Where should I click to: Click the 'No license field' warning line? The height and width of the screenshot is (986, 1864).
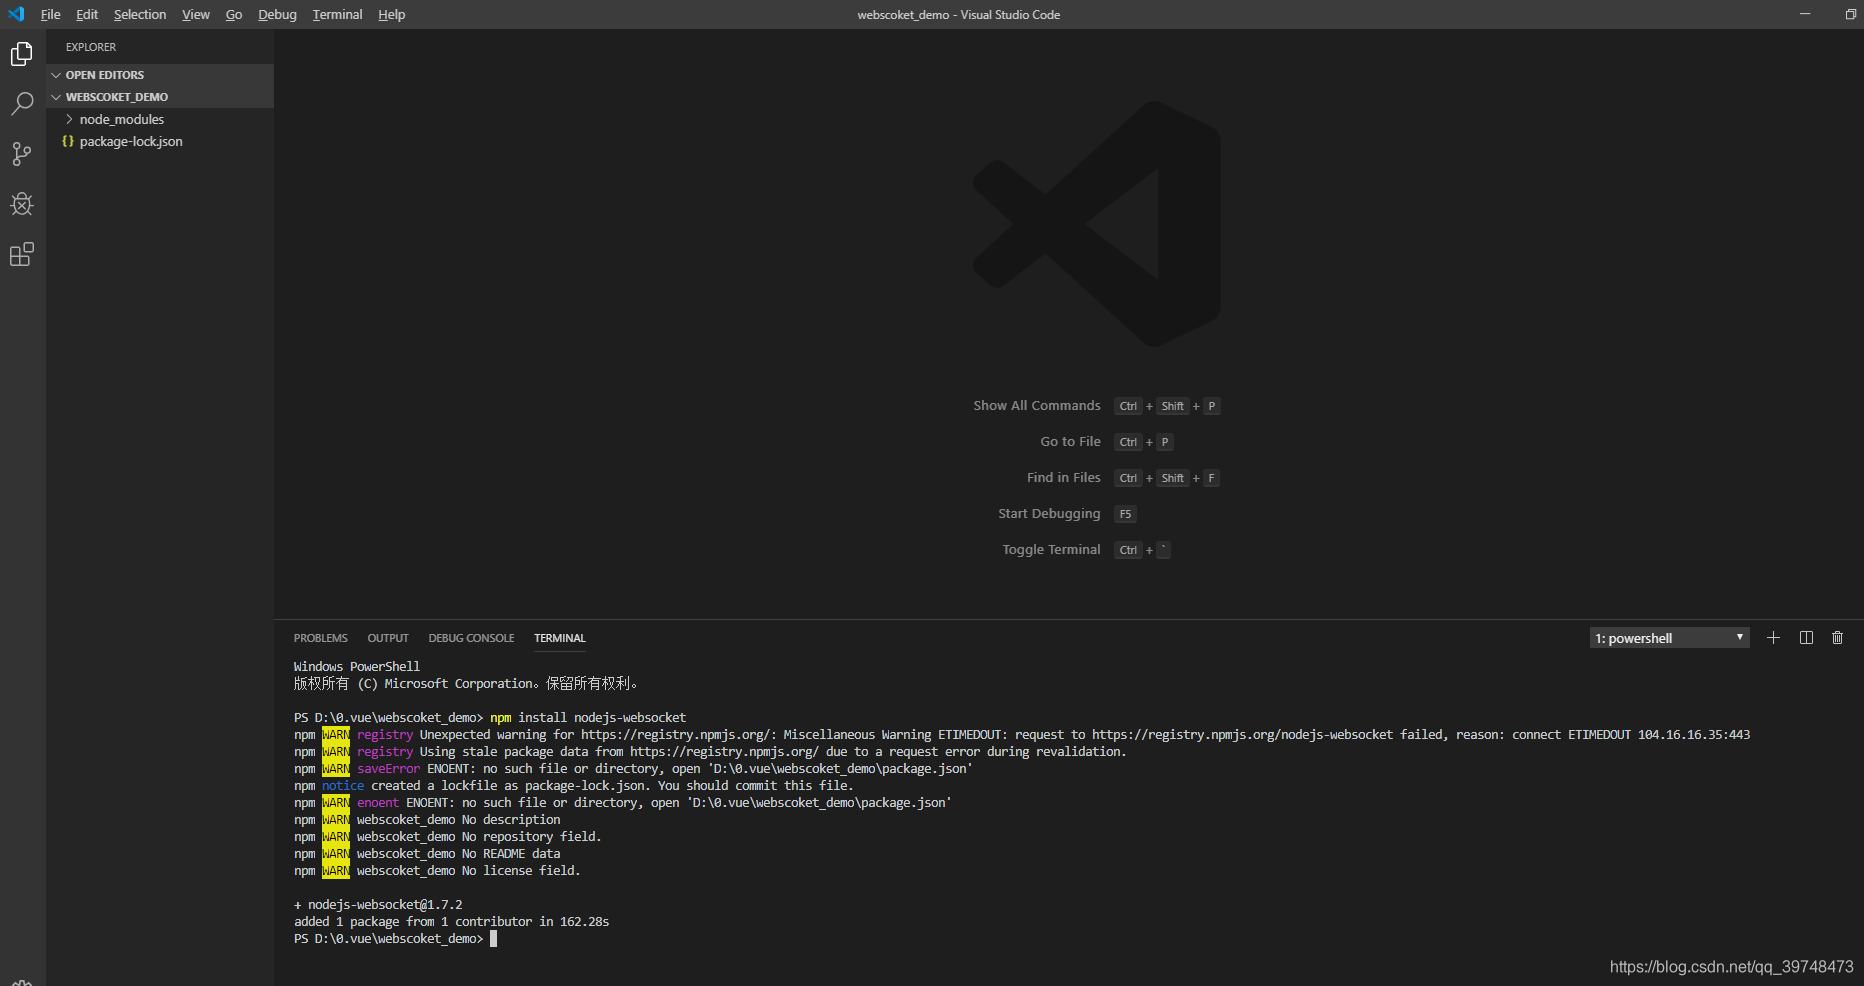pyautogui.click(x=437, y=871)
